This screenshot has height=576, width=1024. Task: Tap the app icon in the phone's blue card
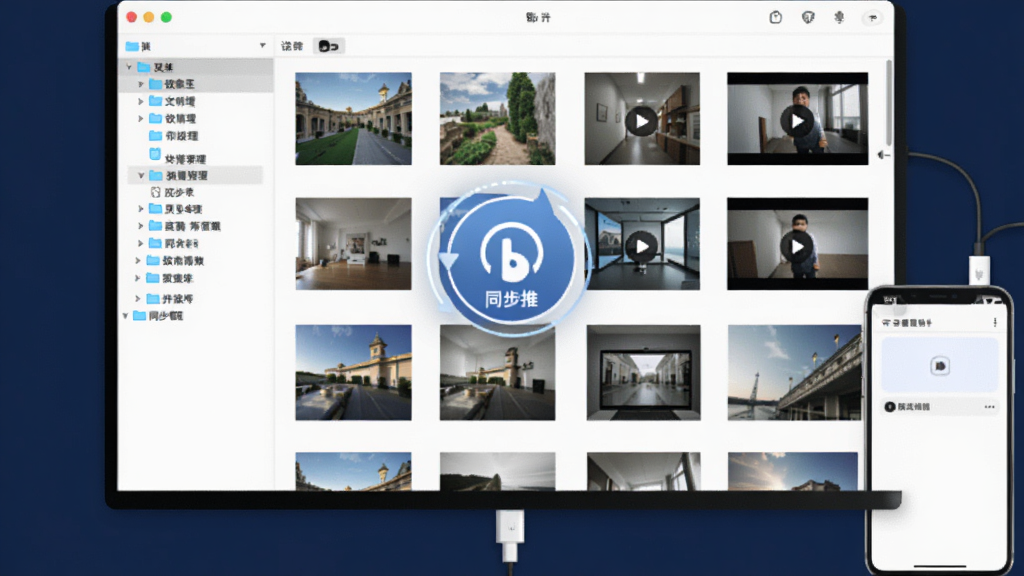(x=940, y=366)
